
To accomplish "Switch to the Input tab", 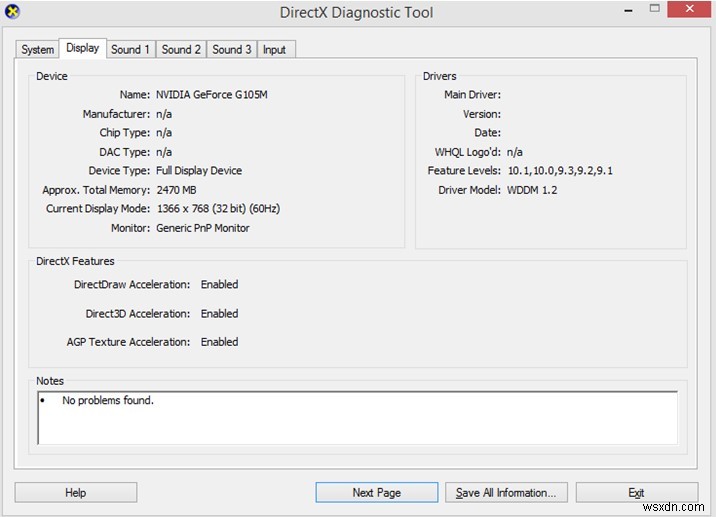I will tap(274, 49).
